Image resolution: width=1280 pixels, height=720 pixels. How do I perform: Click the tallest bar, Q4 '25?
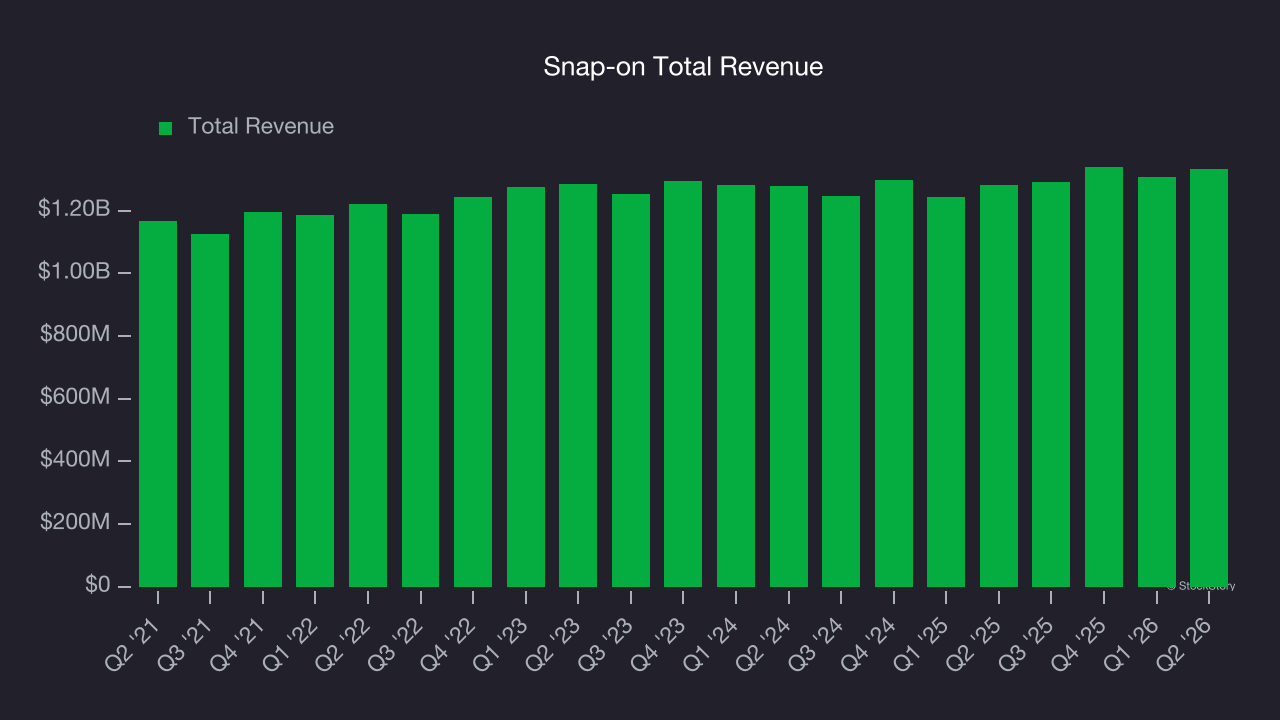pyautogui.click(x=1104, y=377)
